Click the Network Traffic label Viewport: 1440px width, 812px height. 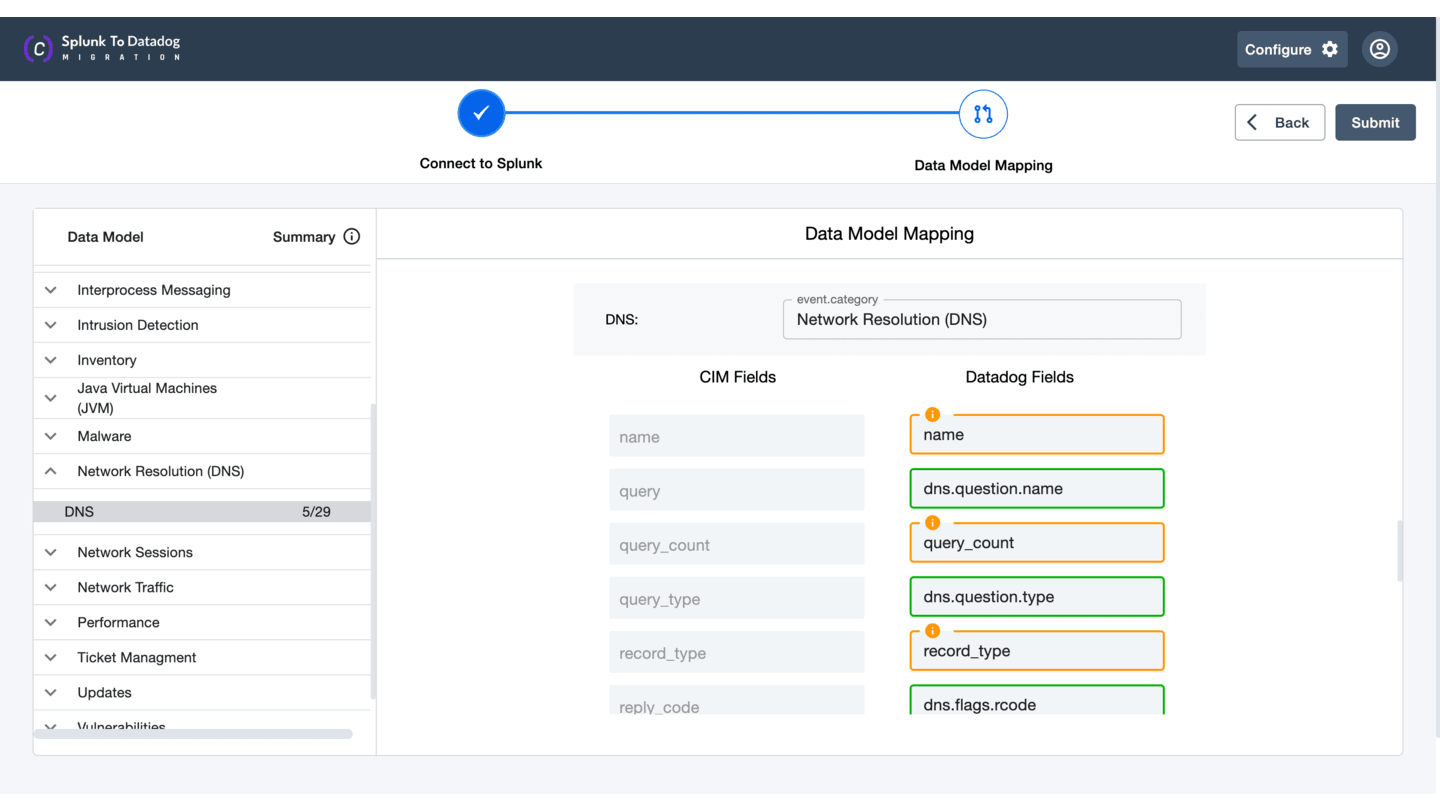coord(126,587)
